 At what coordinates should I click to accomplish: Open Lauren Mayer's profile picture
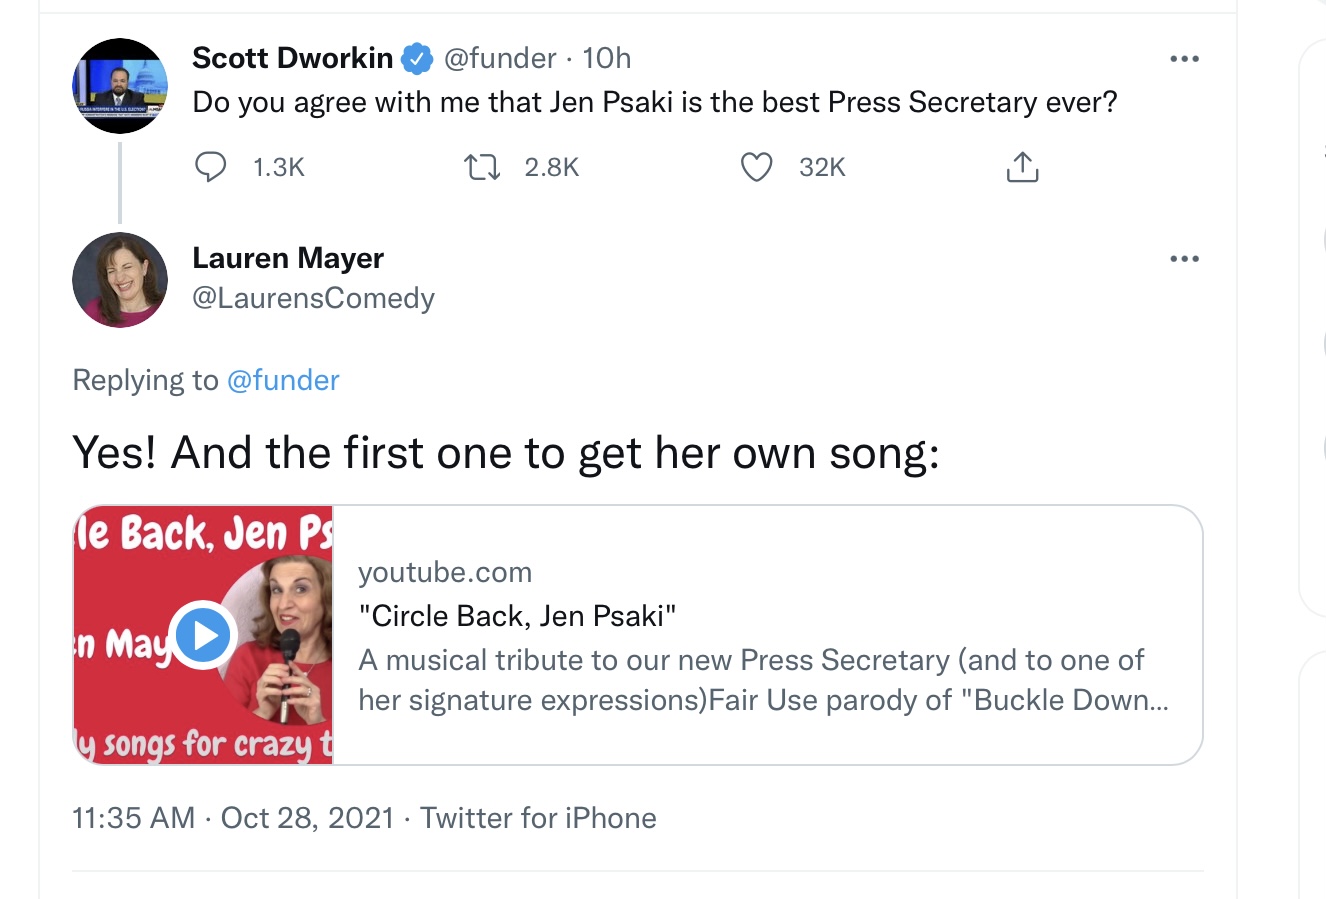[120, 280]
